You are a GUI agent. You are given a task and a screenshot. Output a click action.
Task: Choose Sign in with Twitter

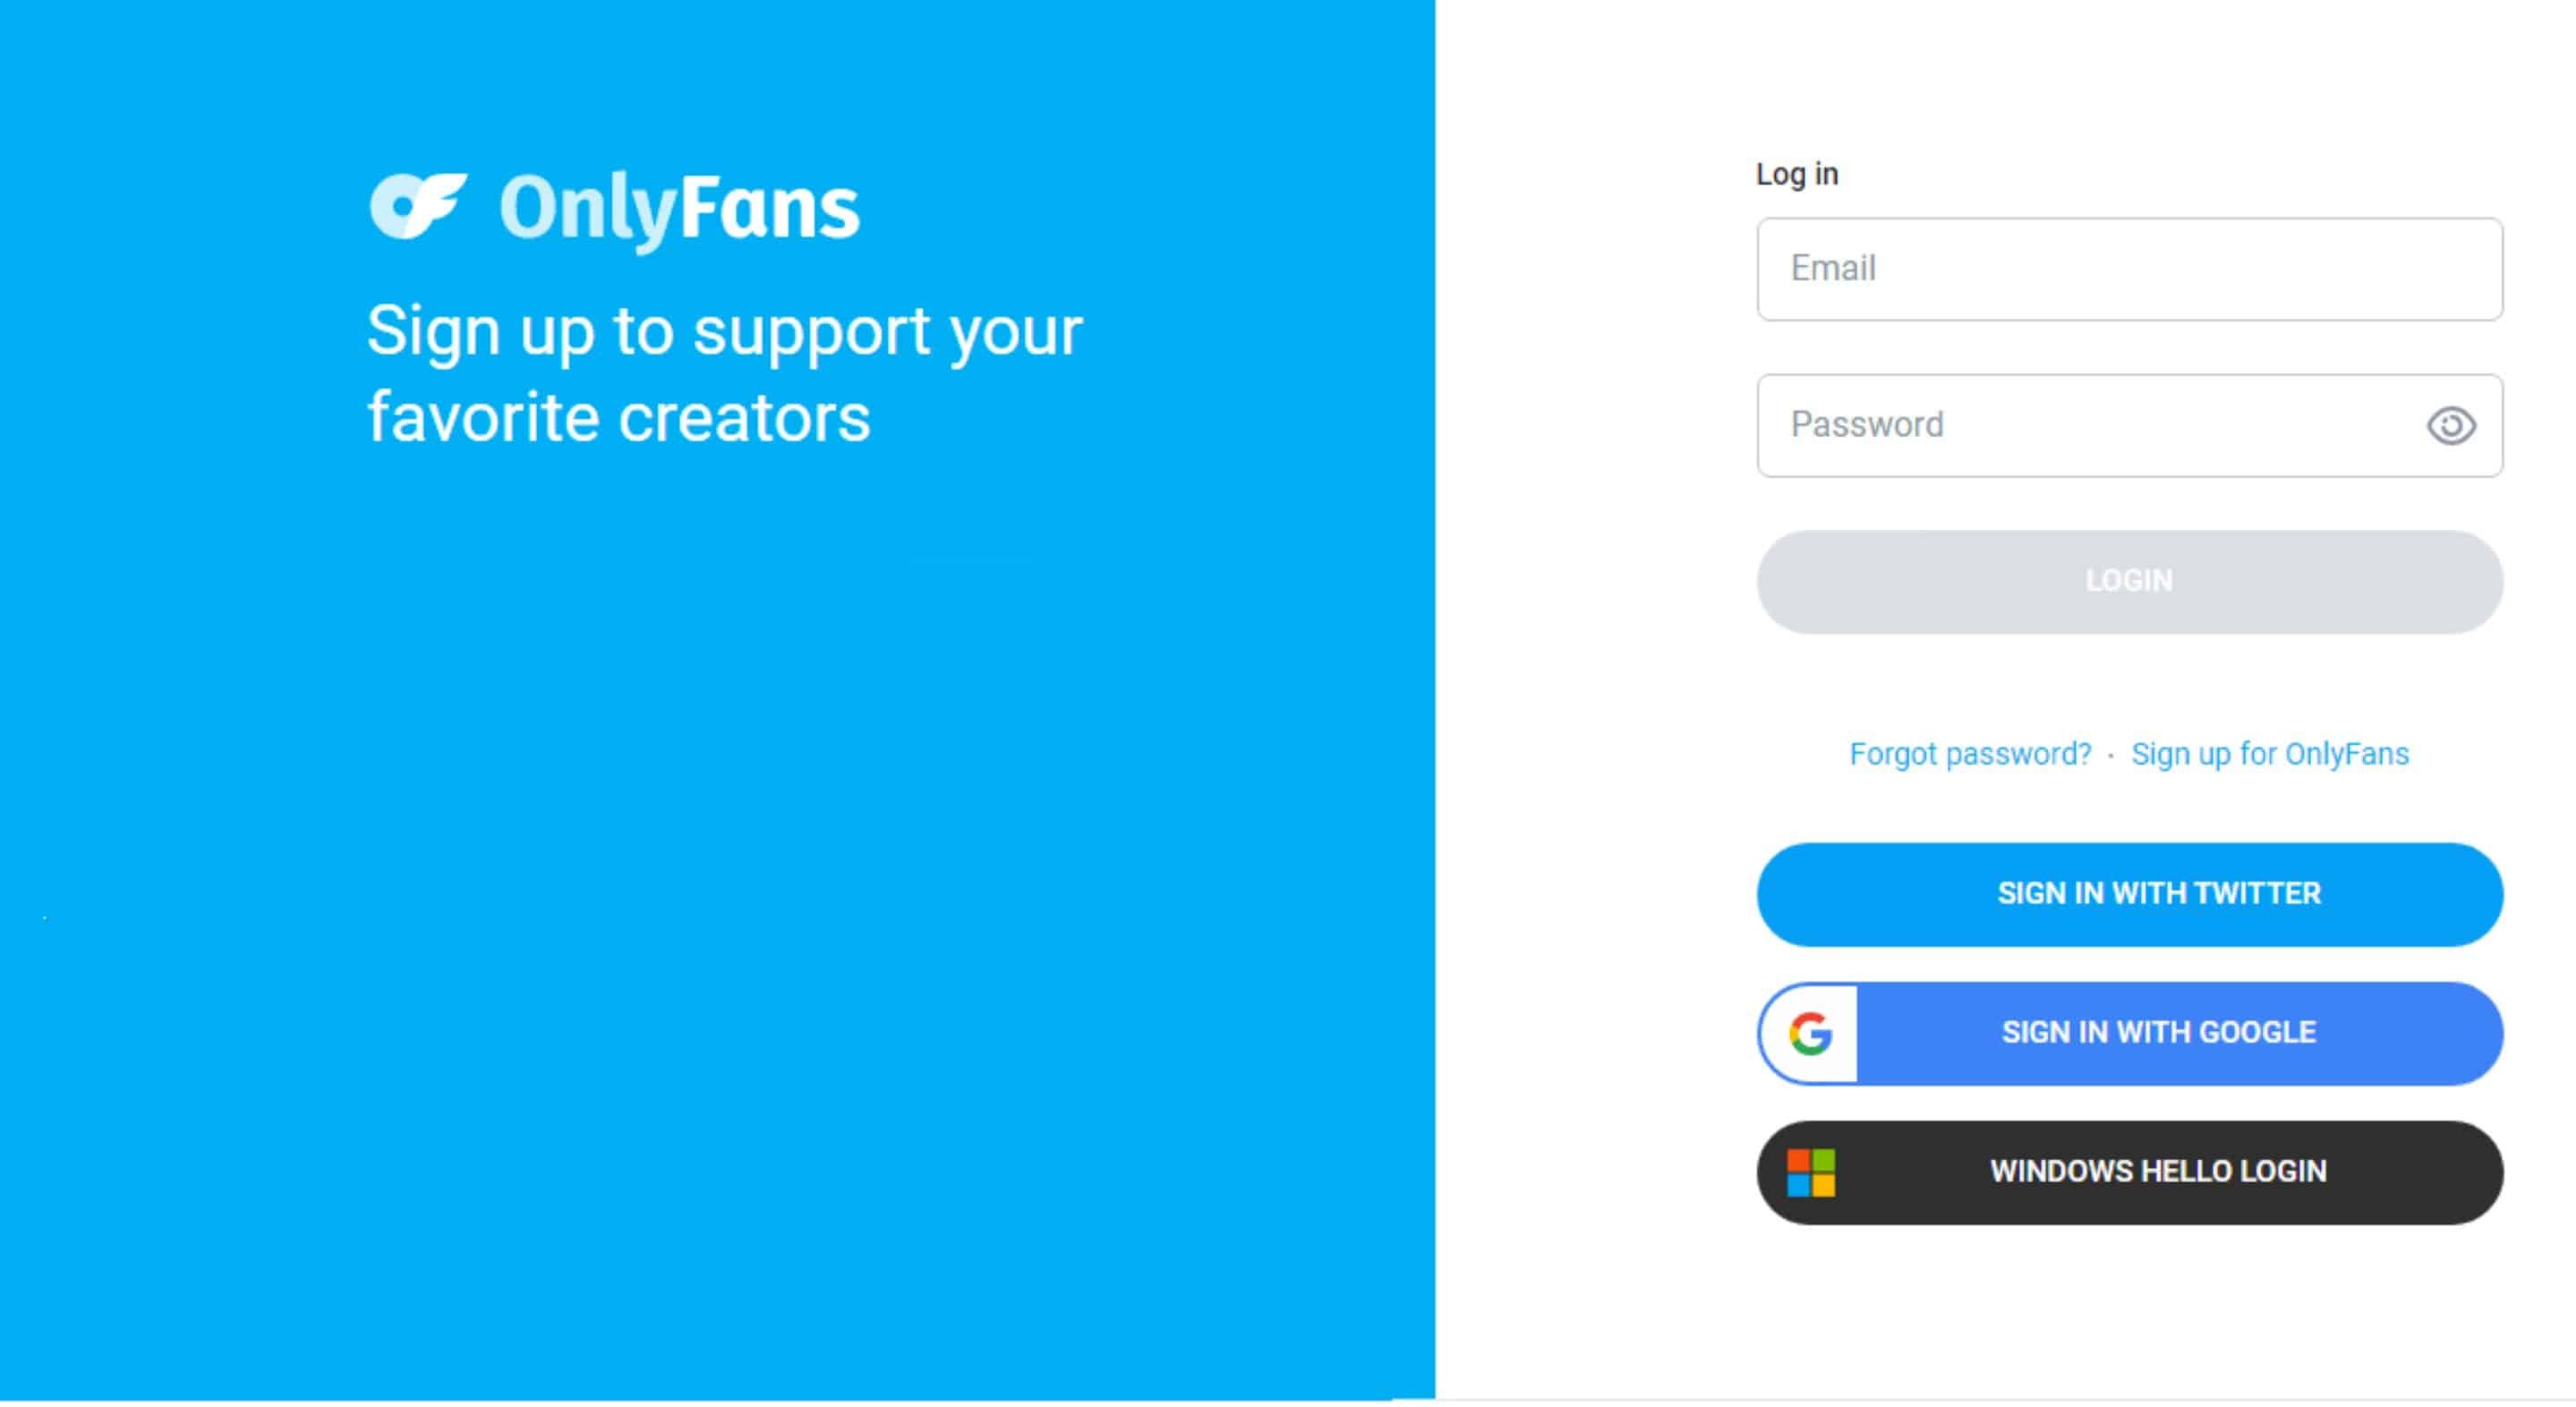[x=2130, y=895]
